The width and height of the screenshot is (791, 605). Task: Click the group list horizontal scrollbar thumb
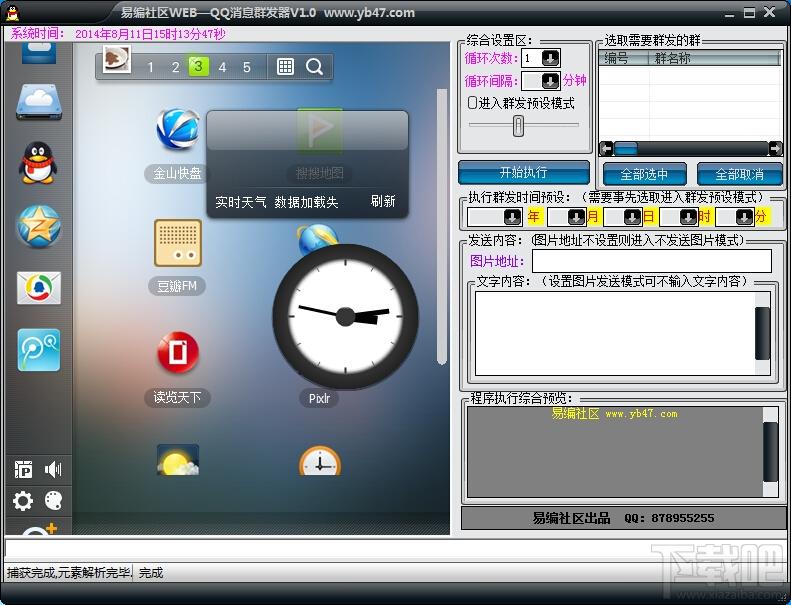[x=626, y=148]
